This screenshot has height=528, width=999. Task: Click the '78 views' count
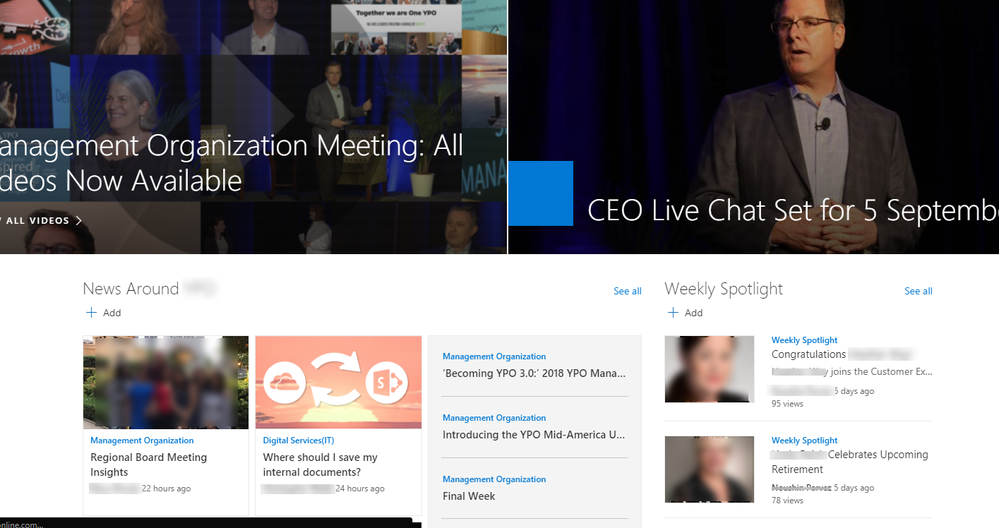point(787,501)
